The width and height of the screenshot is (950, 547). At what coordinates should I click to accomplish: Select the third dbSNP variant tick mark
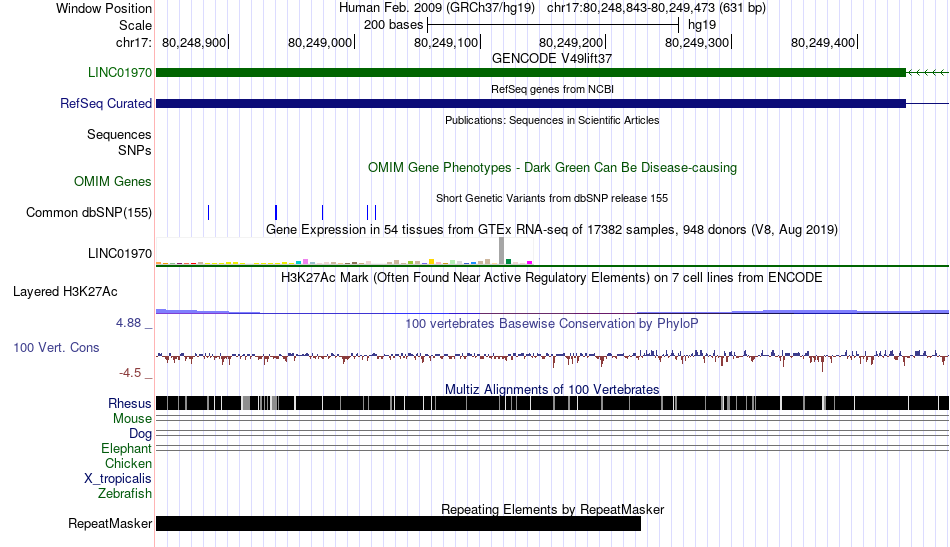pos(322,213)
